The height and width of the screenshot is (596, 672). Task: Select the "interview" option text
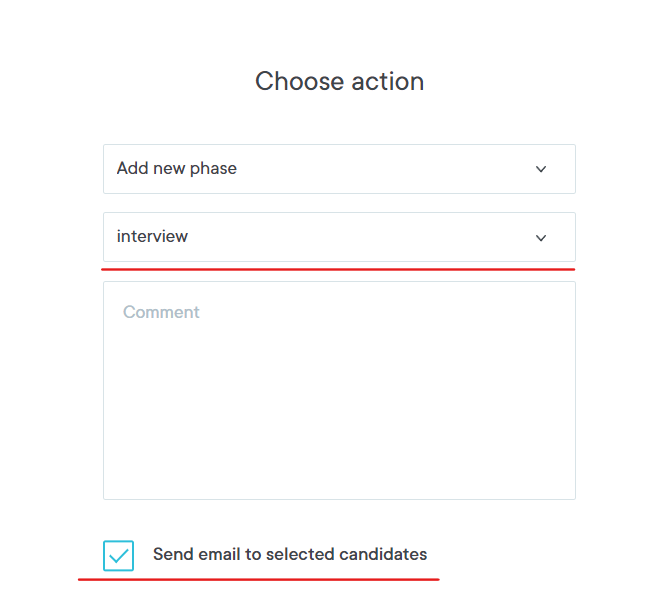pyautogui.click(x=152, y=237)
